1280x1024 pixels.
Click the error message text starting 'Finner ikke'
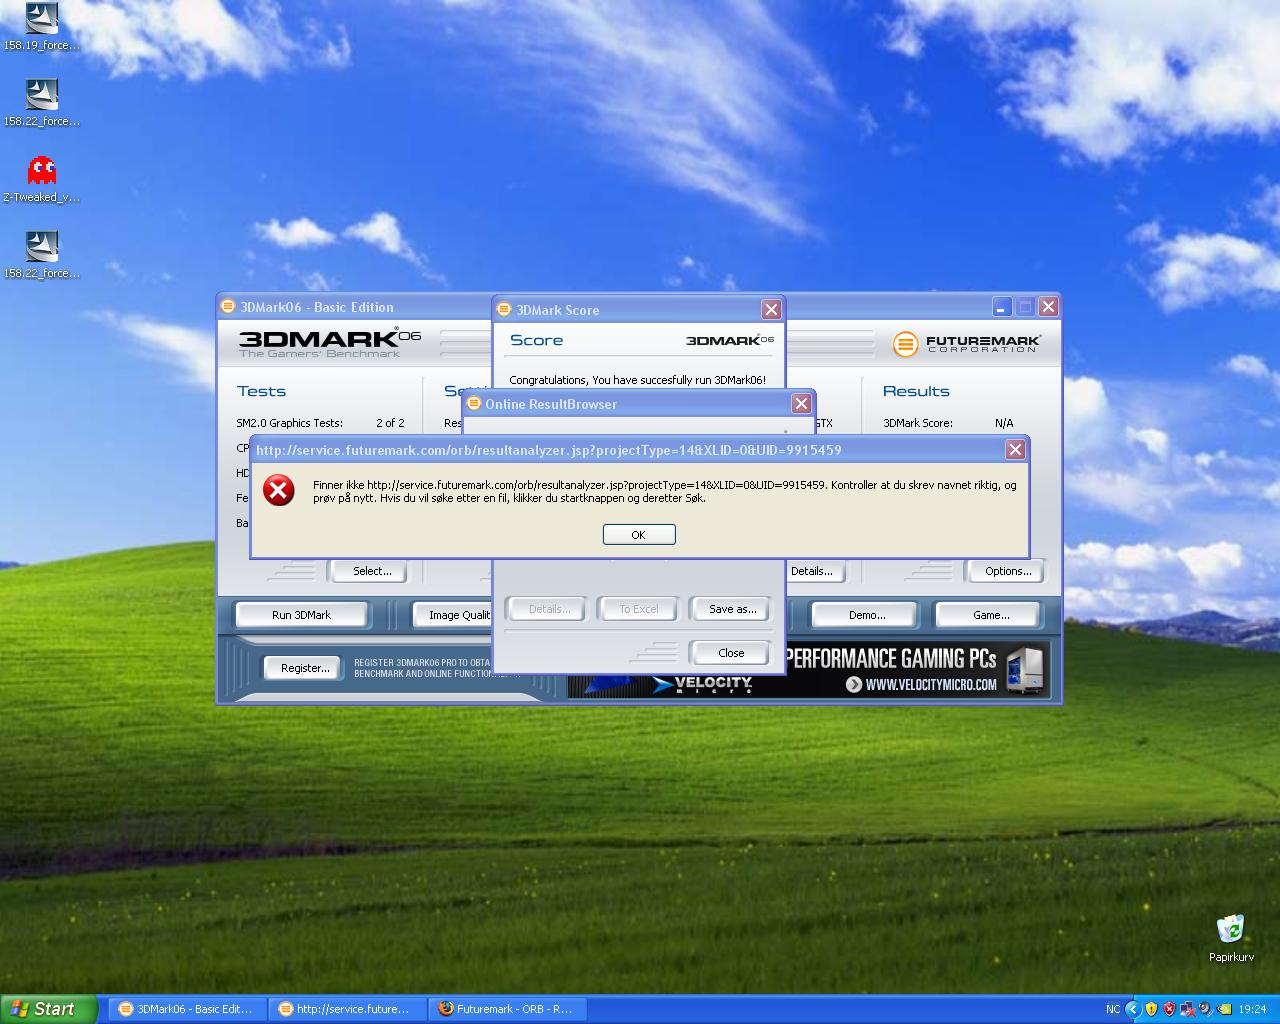pos(665,491)
